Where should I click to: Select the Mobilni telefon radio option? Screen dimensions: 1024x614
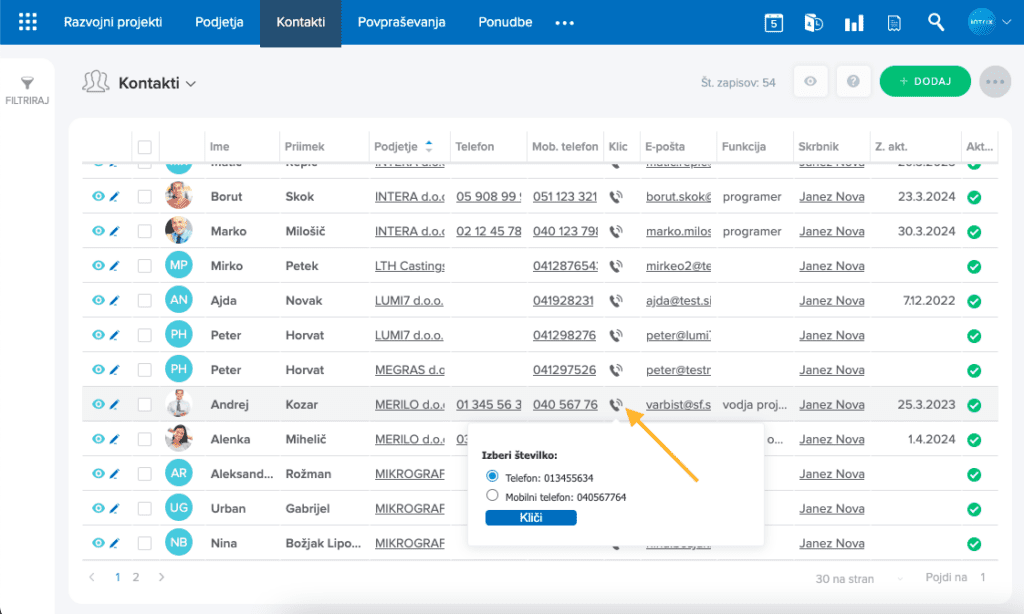pyautogui.click(x=492, y=495)
